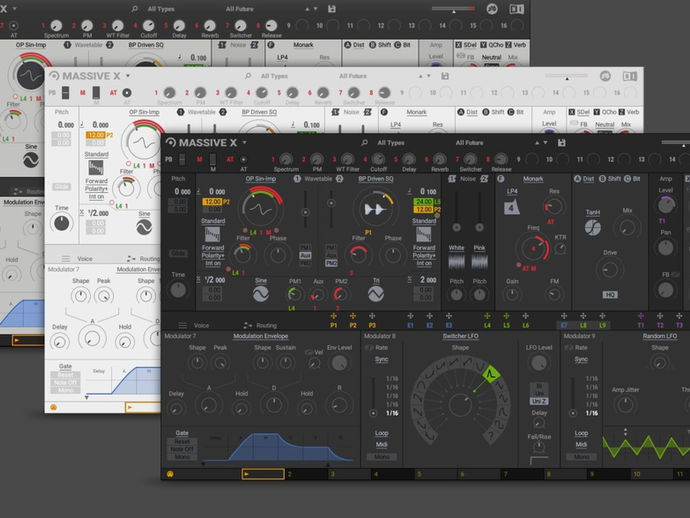The width and height of the screenshot is (690, 518).
Task: Click Noise source 2 icon in dark window
Action: (x=484, y=179)
